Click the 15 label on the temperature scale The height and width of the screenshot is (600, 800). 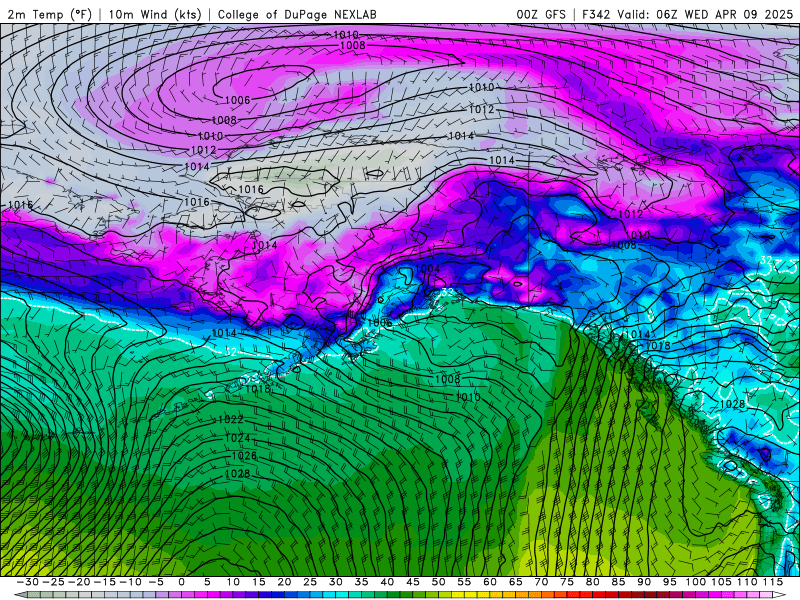point(258,582)
